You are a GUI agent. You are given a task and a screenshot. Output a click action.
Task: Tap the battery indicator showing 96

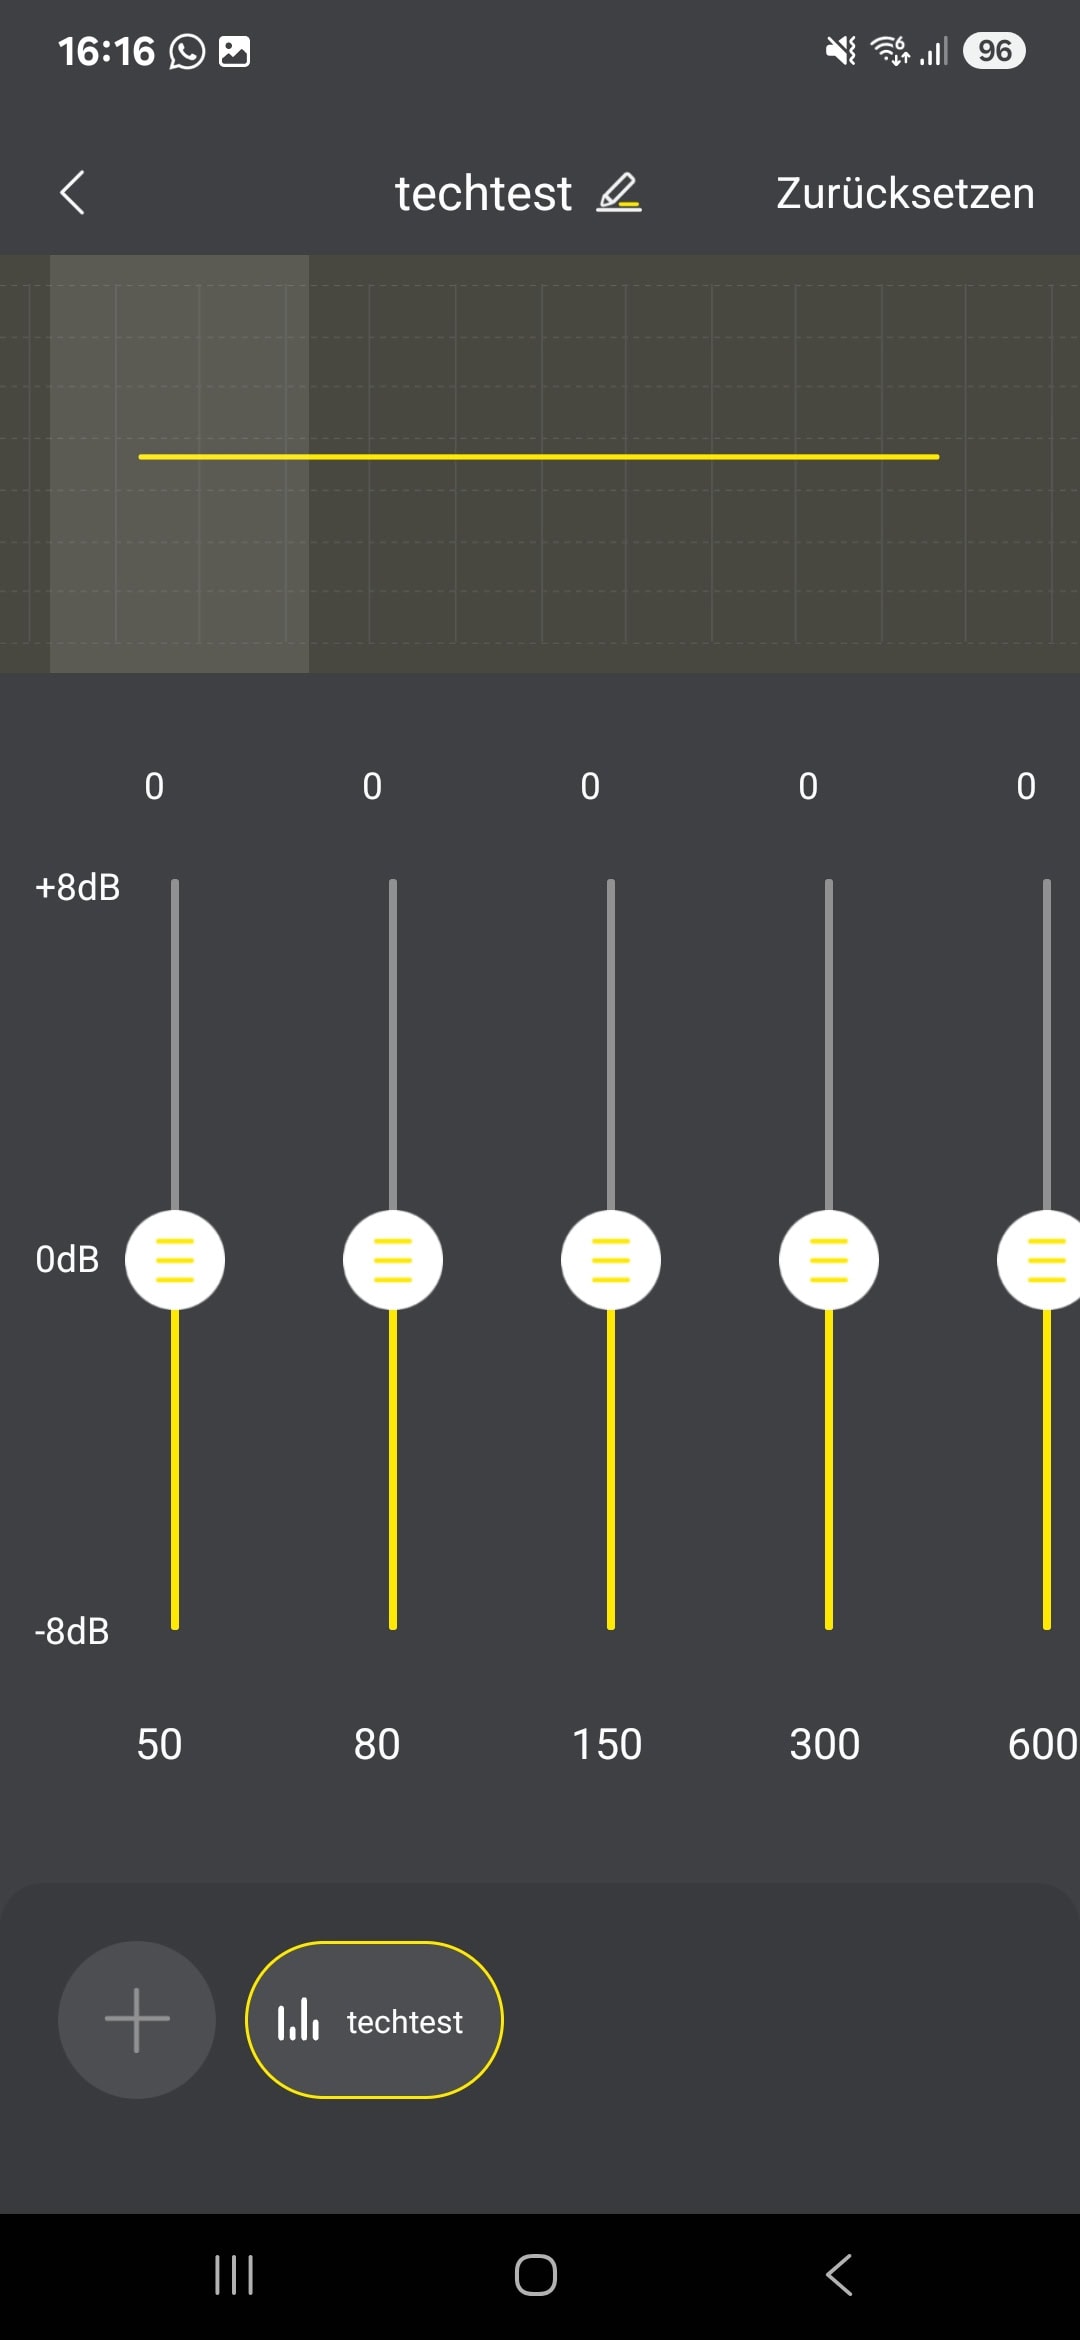click(x=994, y=51)
